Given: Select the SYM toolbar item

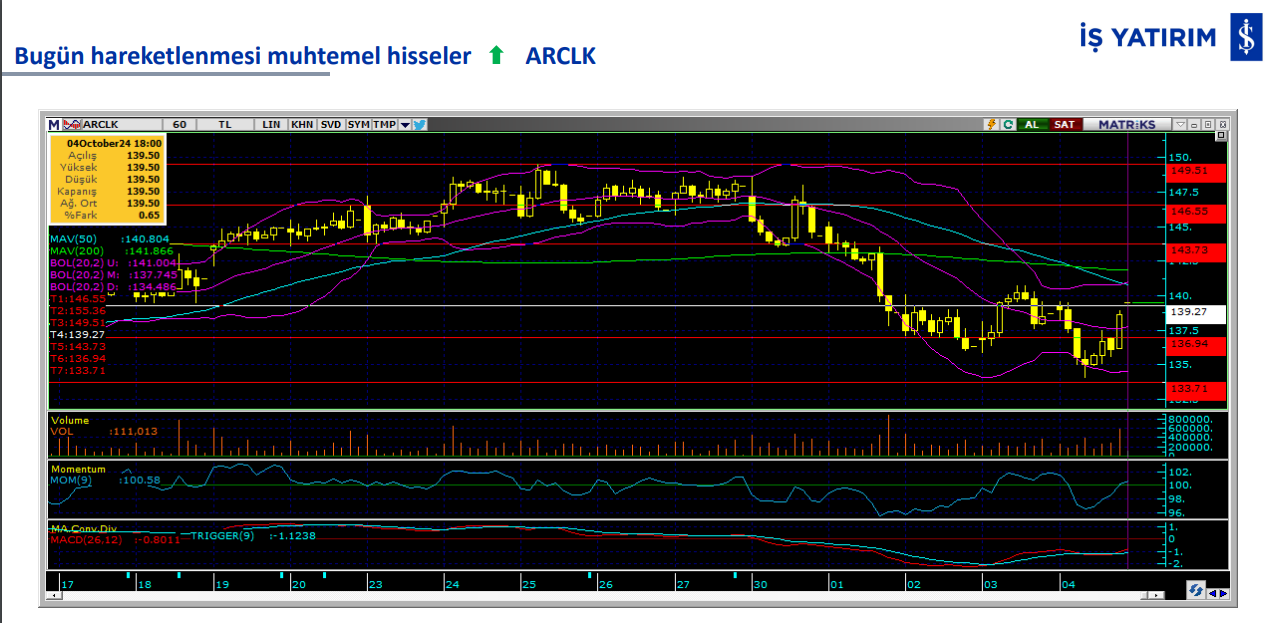Looking at the screenshot, I should point(359,125).
